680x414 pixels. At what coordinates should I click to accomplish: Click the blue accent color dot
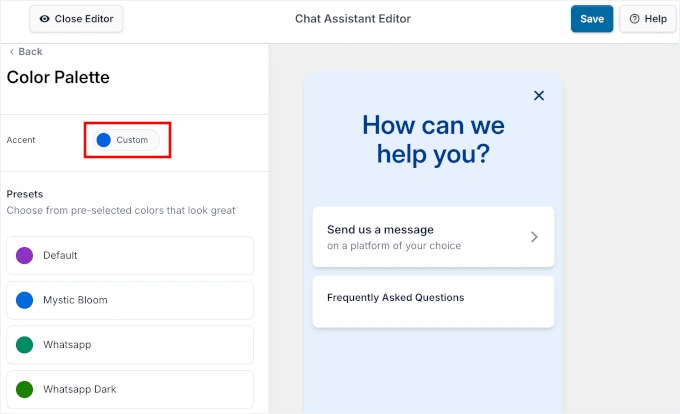[103, 140]
